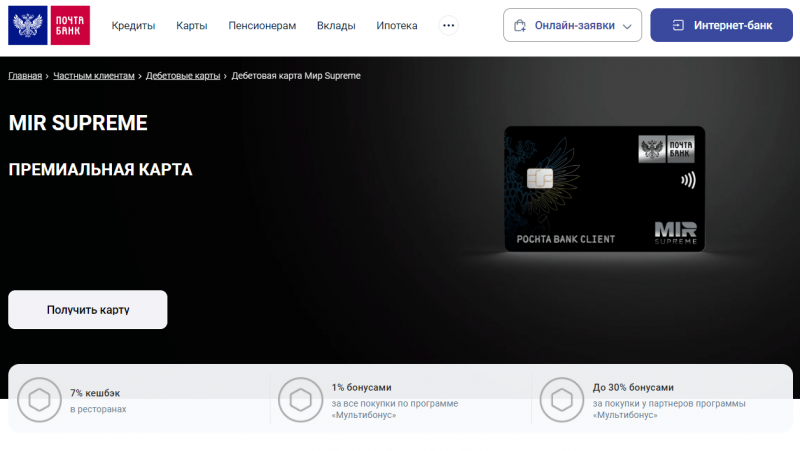Open Интернет-банк via its text label

pyautogui.click(x=733, y=25)
